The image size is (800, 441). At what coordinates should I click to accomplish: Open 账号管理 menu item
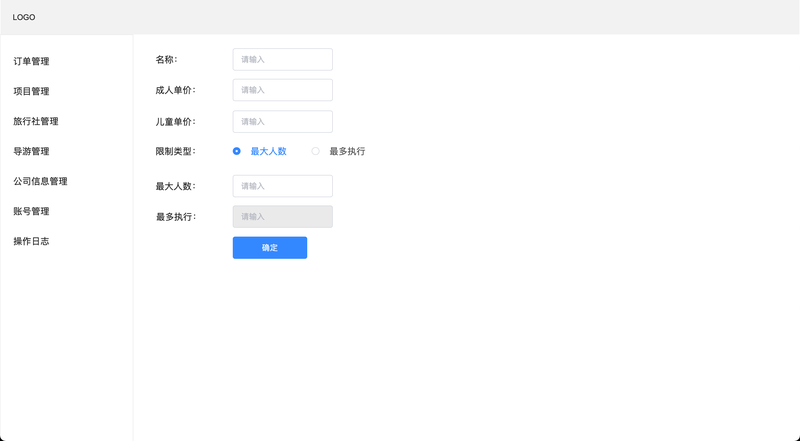31,211
